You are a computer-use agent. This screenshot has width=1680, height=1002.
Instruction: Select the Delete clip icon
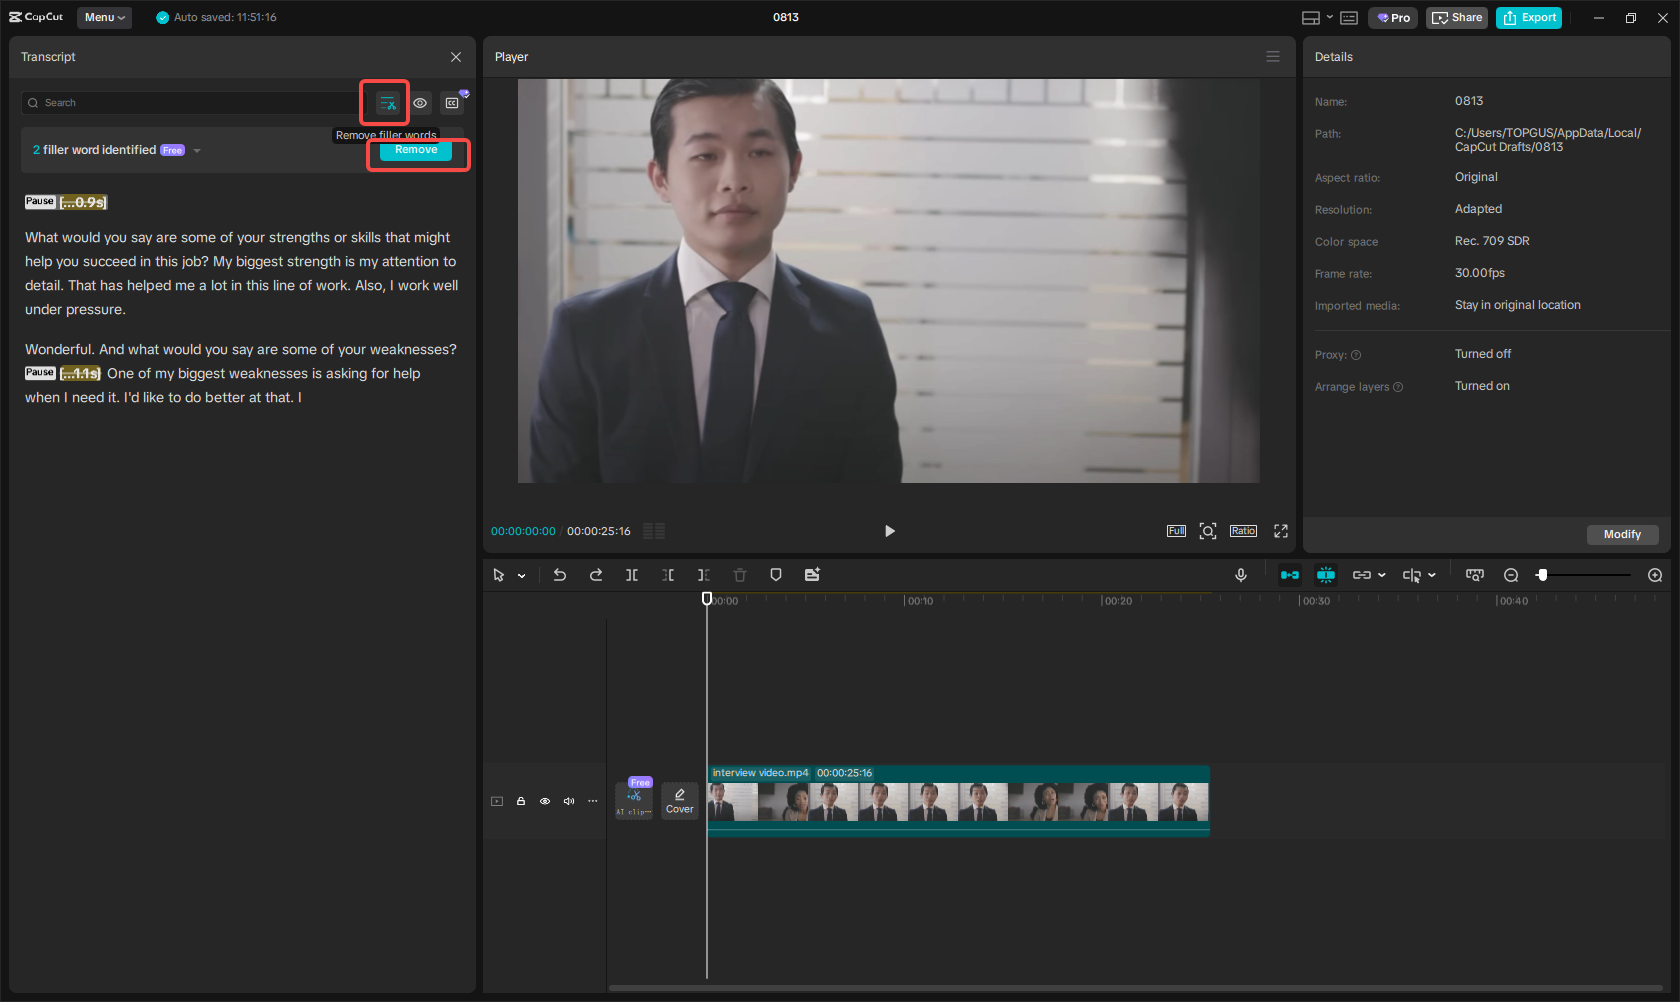click(x=739, y=575)
